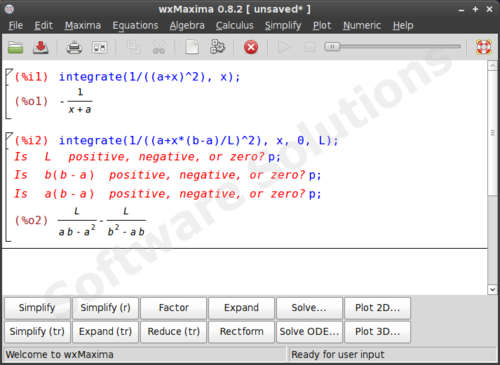Click the Expand (tr) button
Viewport: 500px width, 365px height.
click(x=105, y=332)
